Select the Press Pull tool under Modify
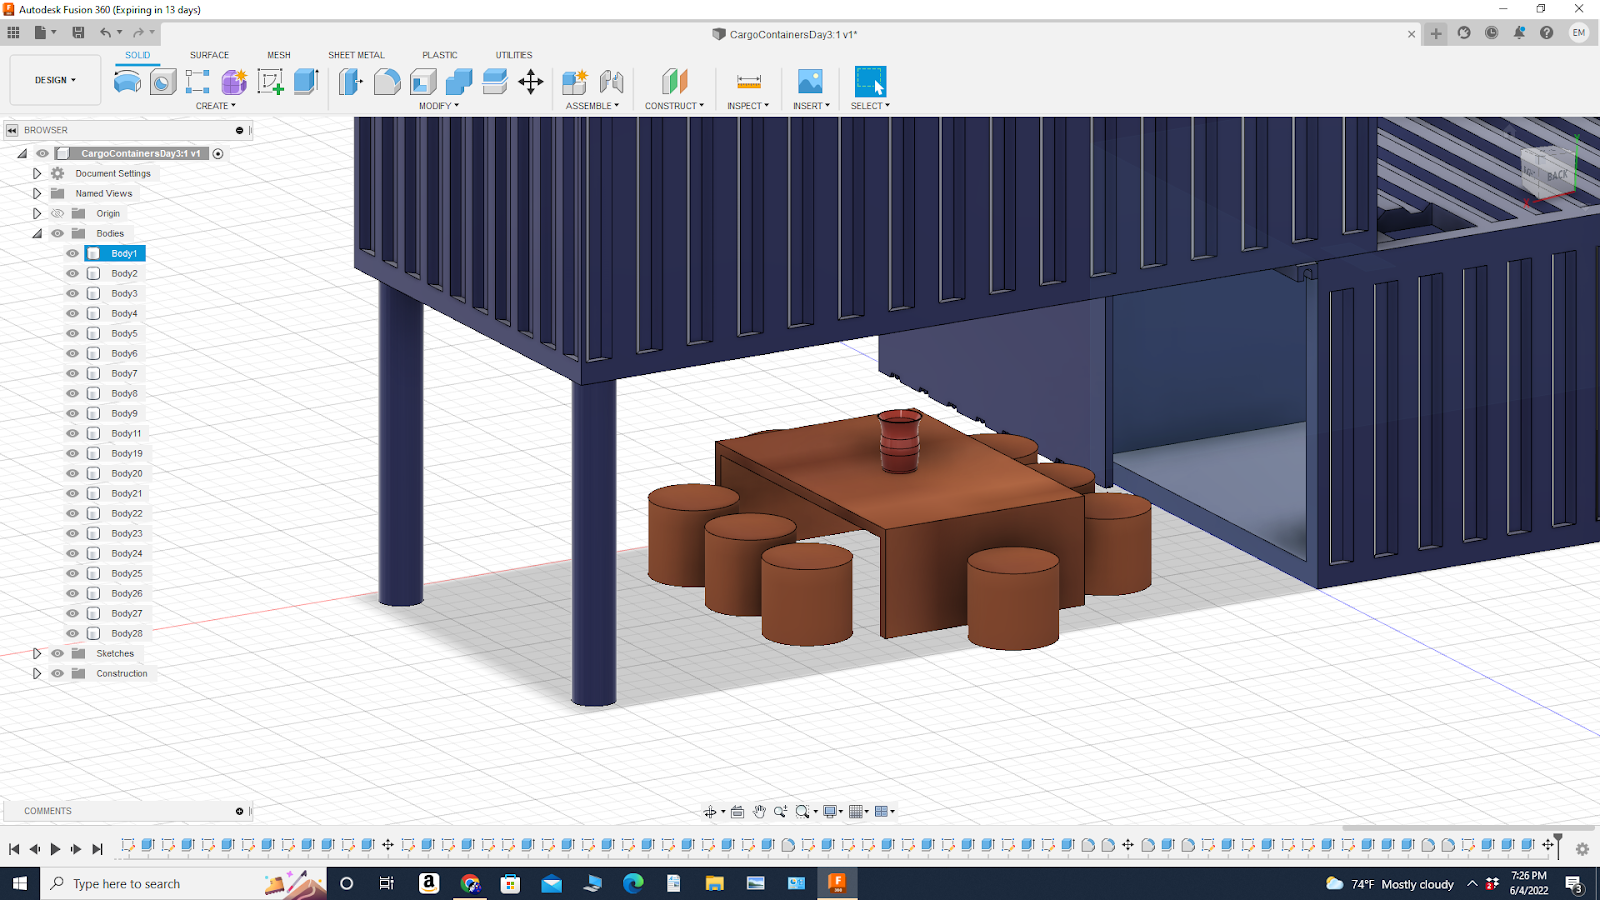This screenshot has width=1600, height=900. (x=350, y=82)
